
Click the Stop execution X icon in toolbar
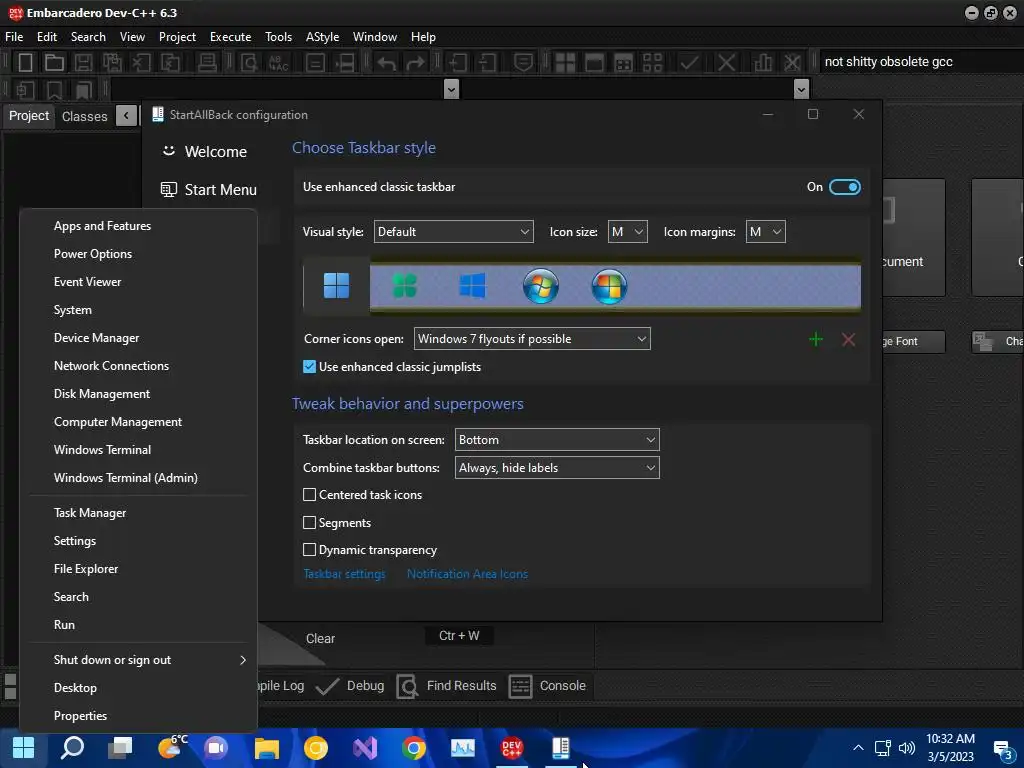click(x=726, y=62)
